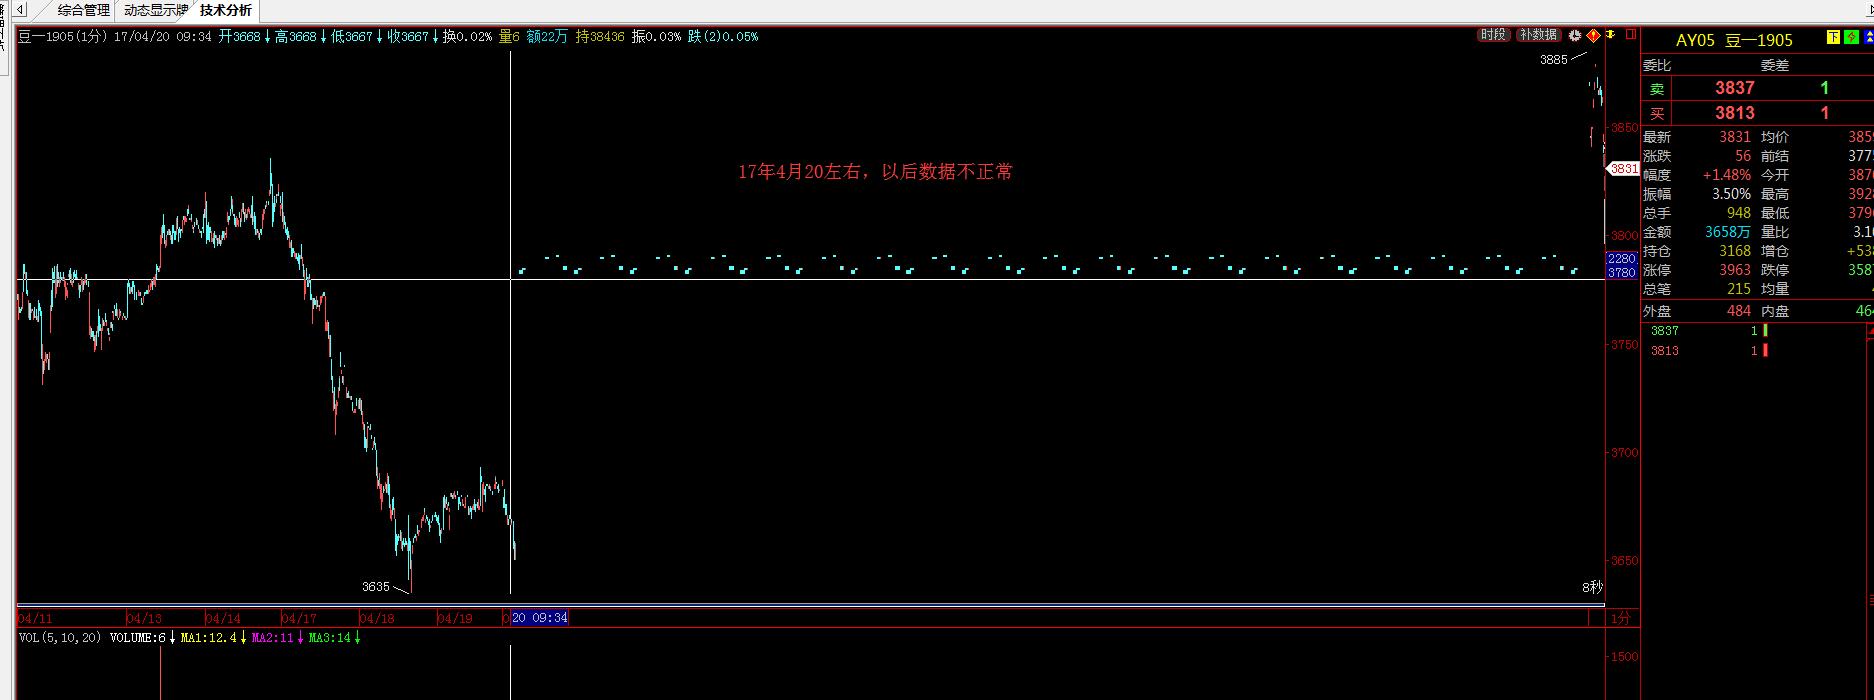
Task: Click the 04/18 date marker on the time axis
Action: [x=377, y=618]
